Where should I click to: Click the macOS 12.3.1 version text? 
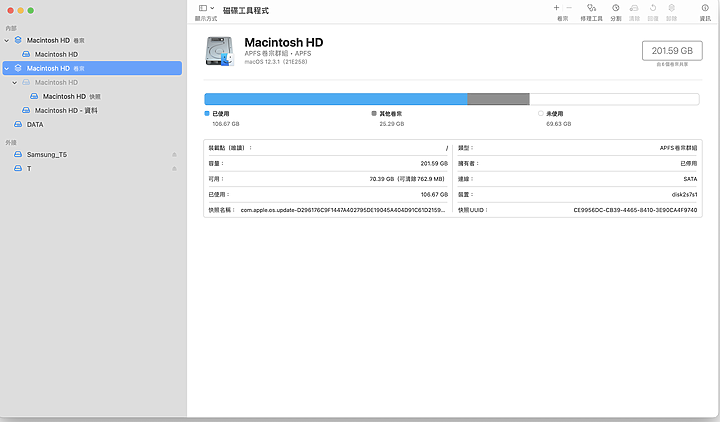(276, 62)
